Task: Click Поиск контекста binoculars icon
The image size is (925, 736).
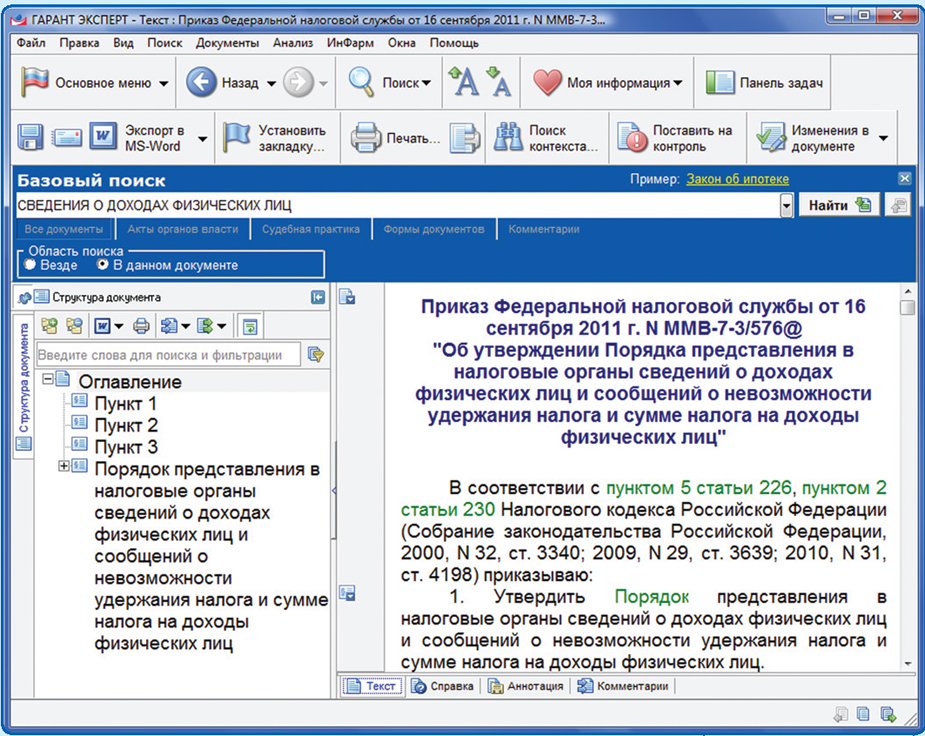Action: (x=509, y=138)
